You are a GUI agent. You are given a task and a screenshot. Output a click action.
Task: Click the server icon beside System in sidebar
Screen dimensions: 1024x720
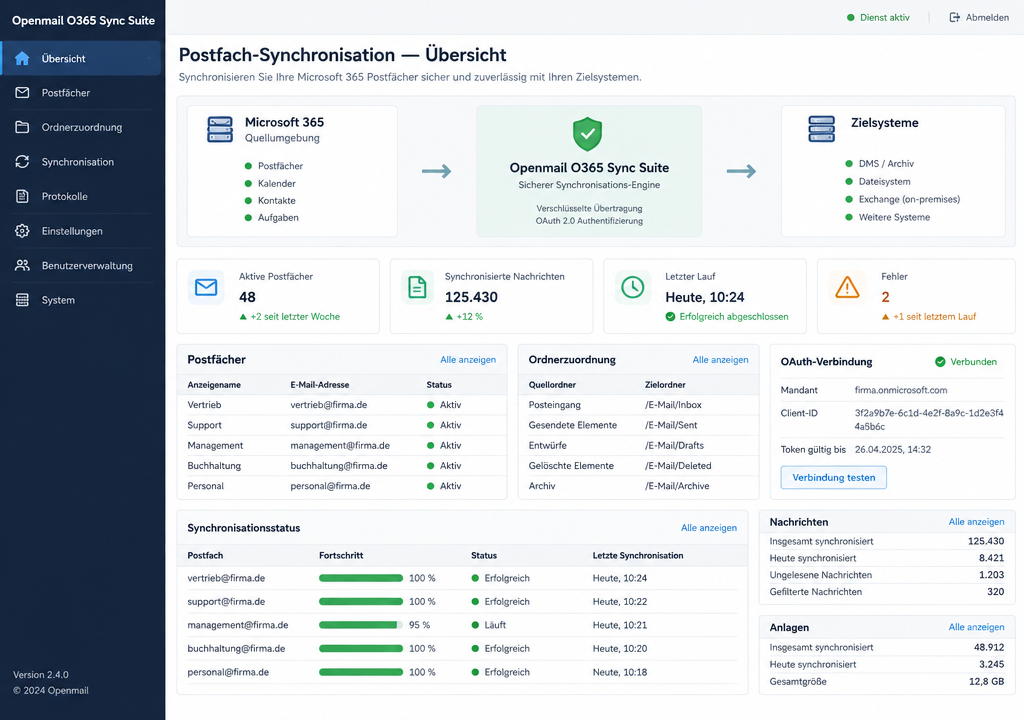coord(22,300)
